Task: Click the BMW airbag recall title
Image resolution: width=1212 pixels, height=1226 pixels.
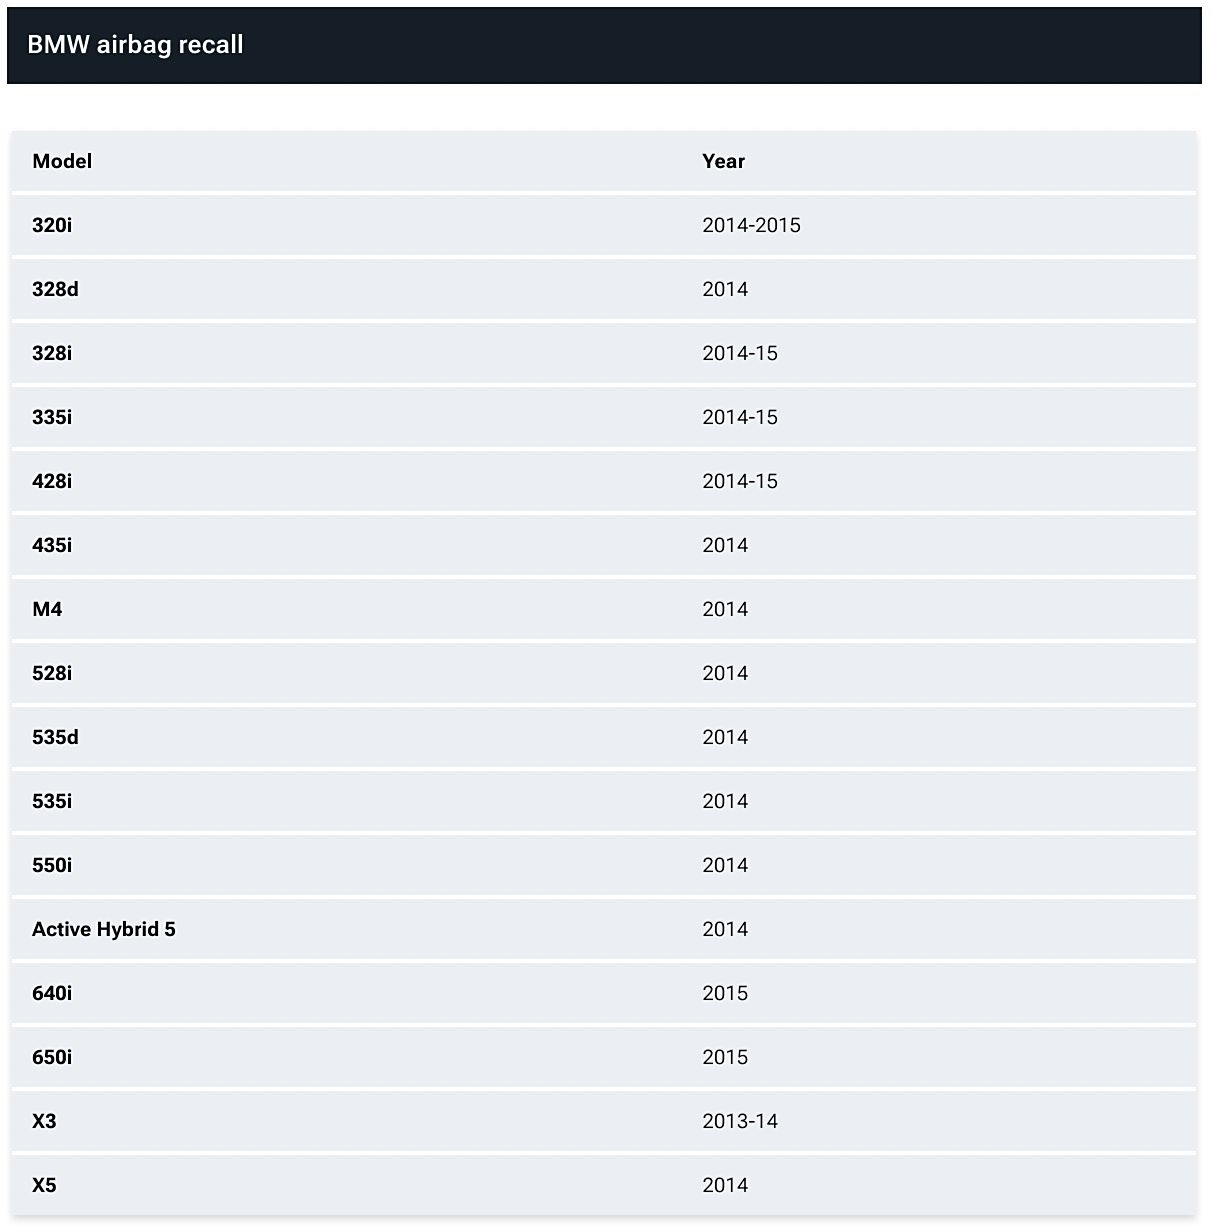Action: 135,45
